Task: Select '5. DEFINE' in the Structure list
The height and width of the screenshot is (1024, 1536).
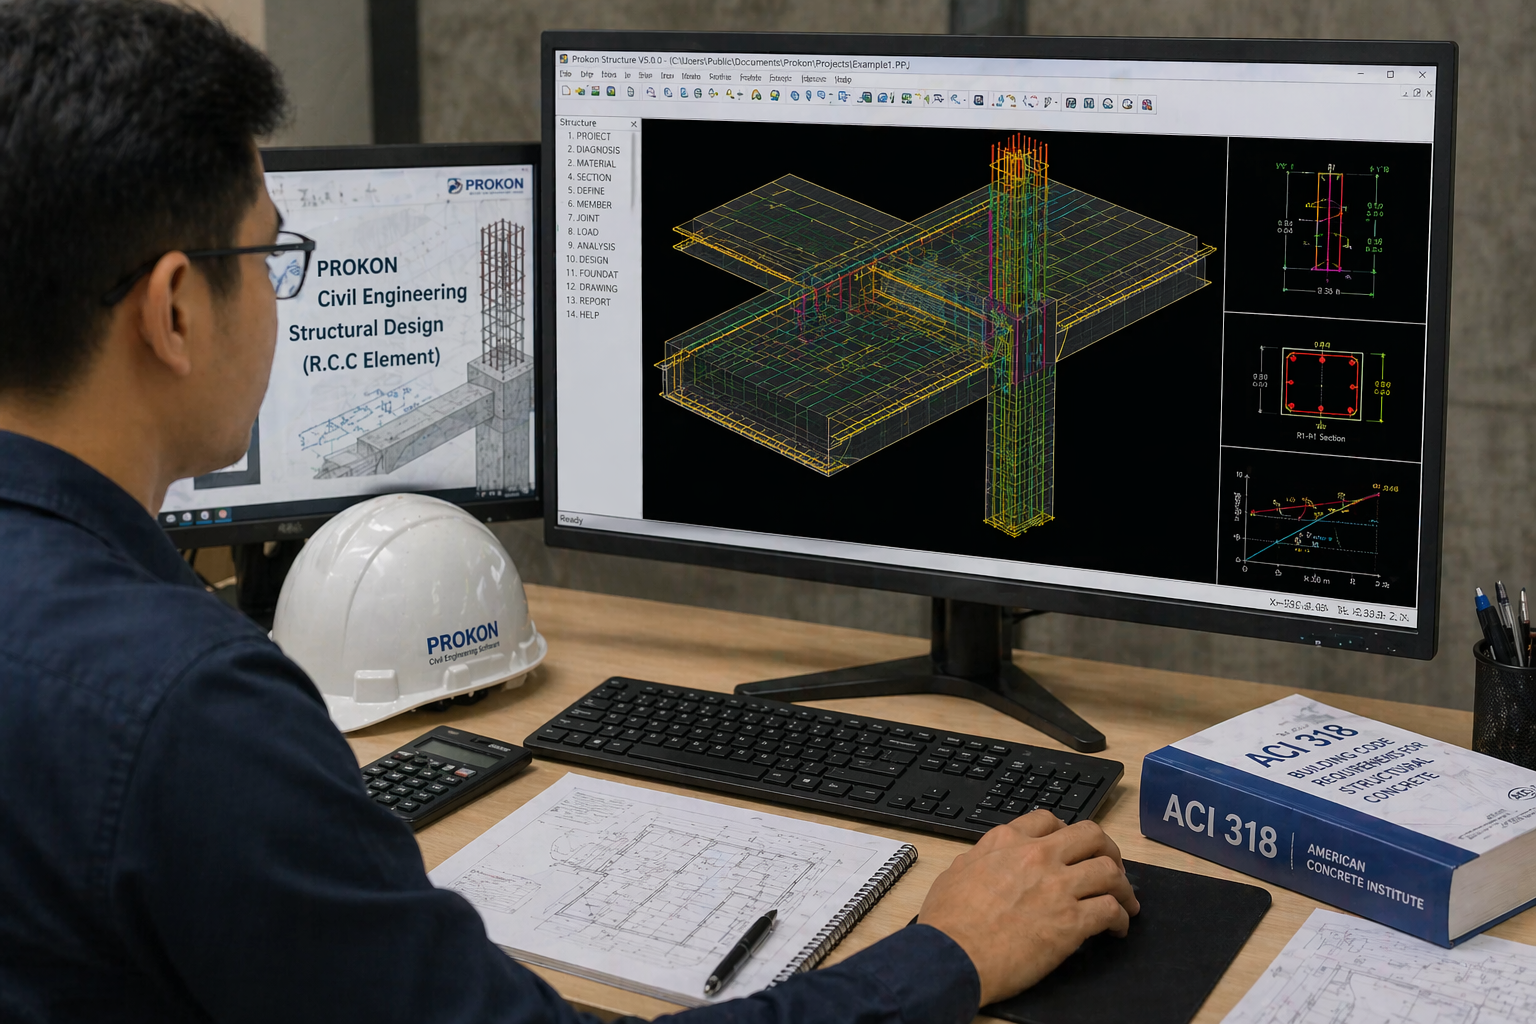Action: [586, 191]
